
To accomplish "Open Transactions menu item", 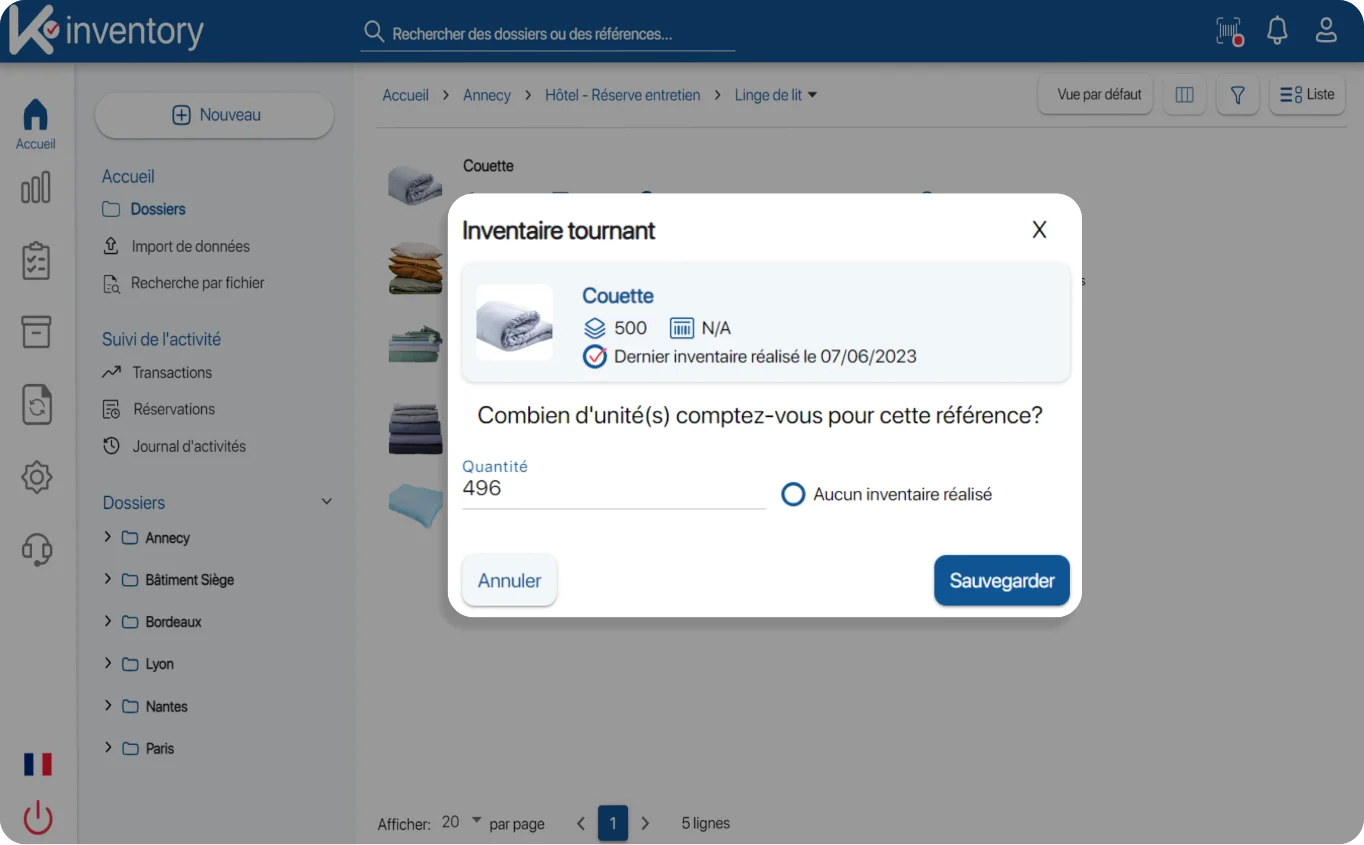I will point(157,372).
